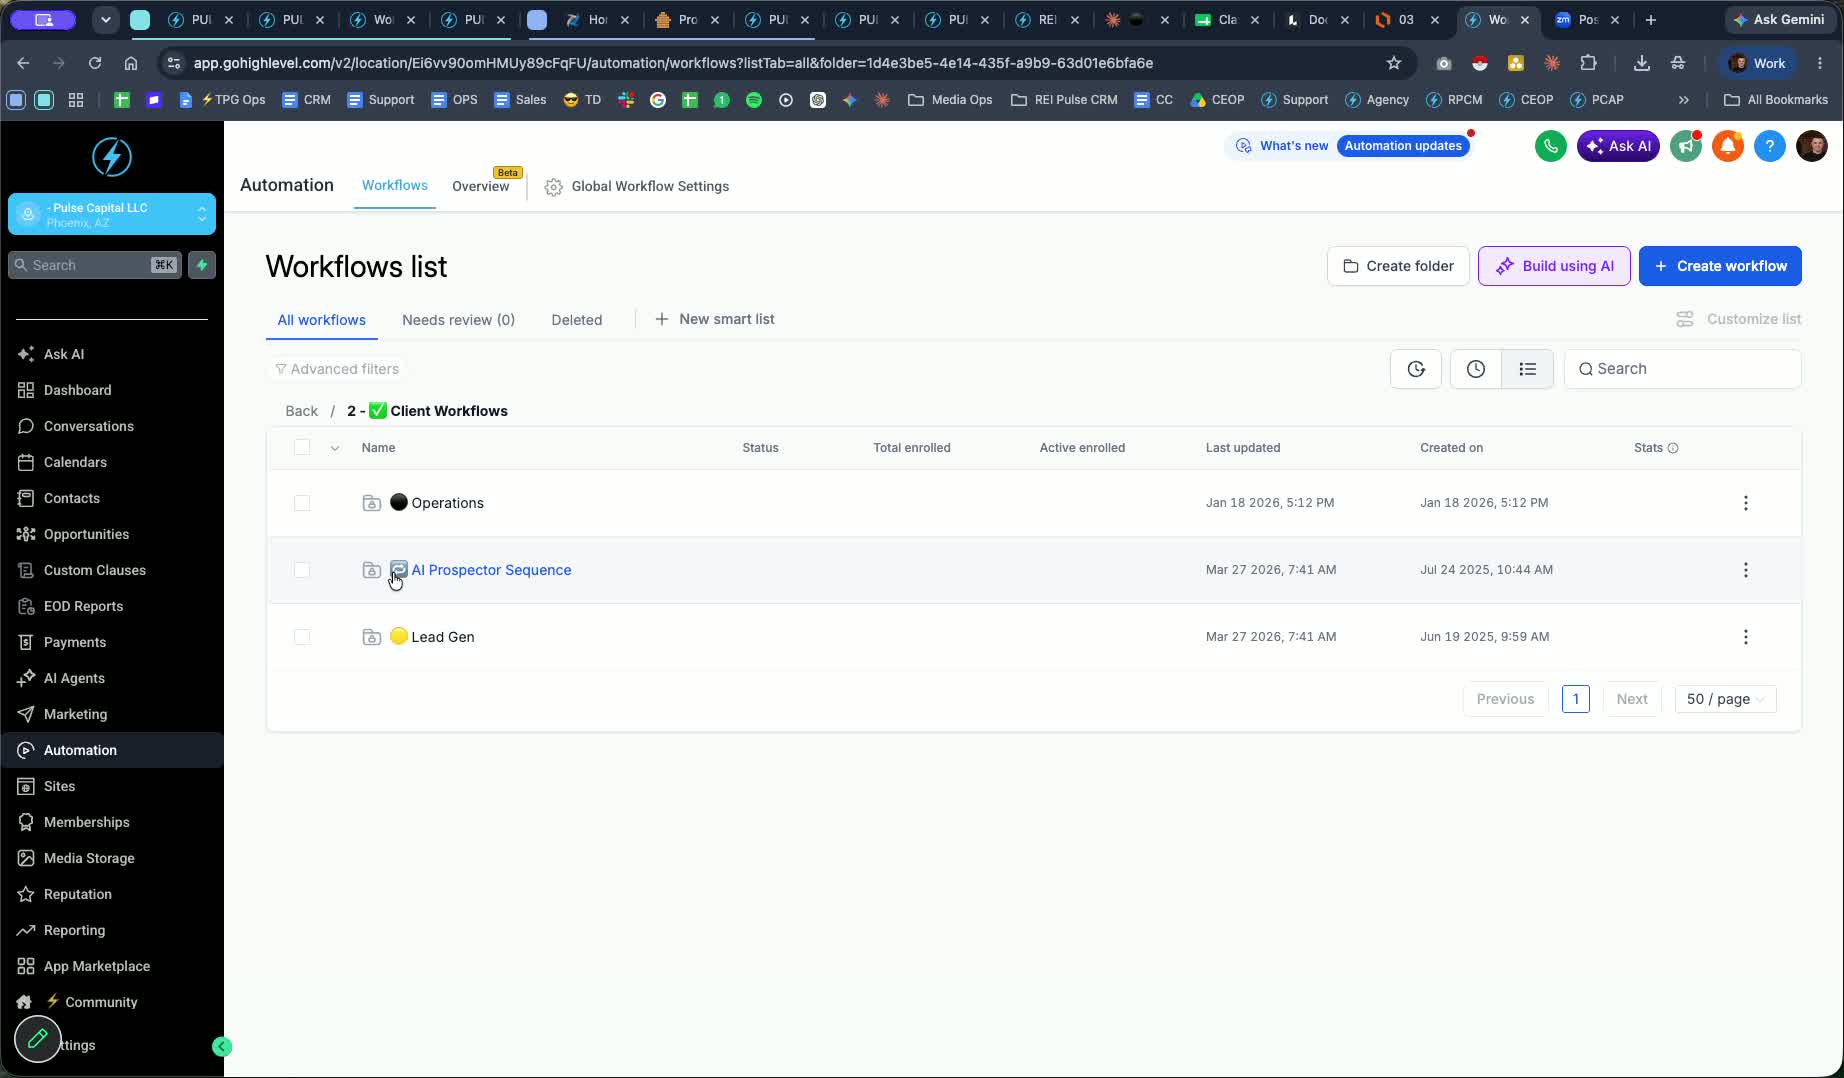Click the Create folder button
The width and height of the screenshot is (1844, 1078).
pyautogui.click(x=1398, y=266)
